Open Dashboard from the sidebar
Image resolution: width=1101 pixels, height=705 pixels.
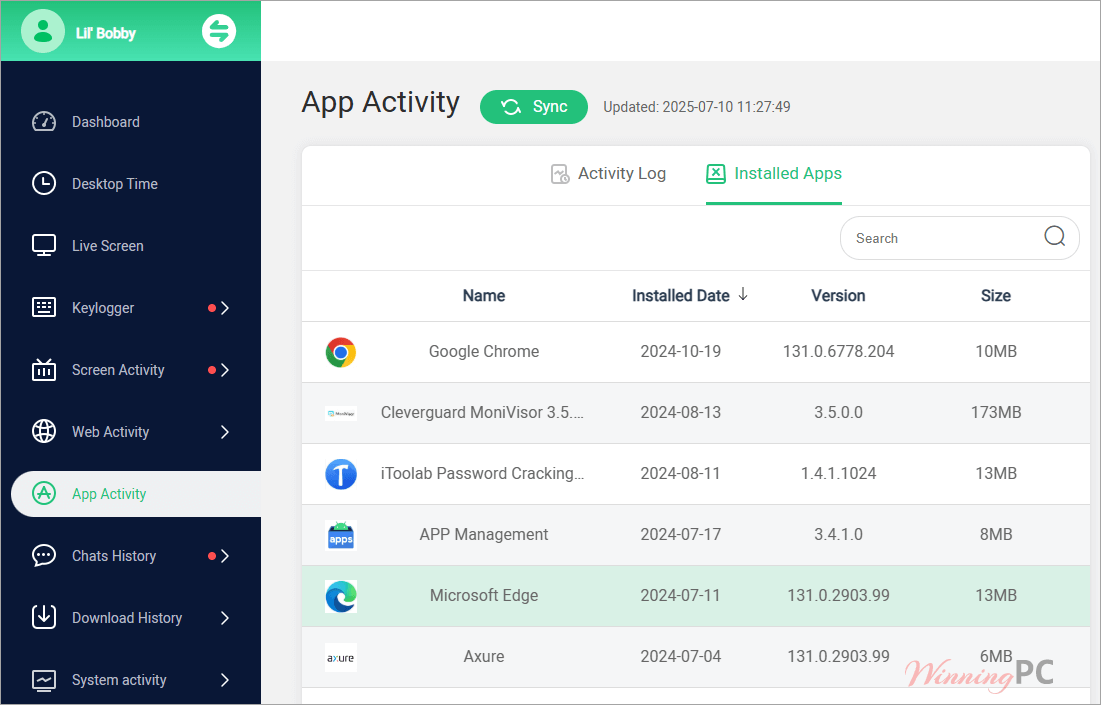click(x=105, y=121)
